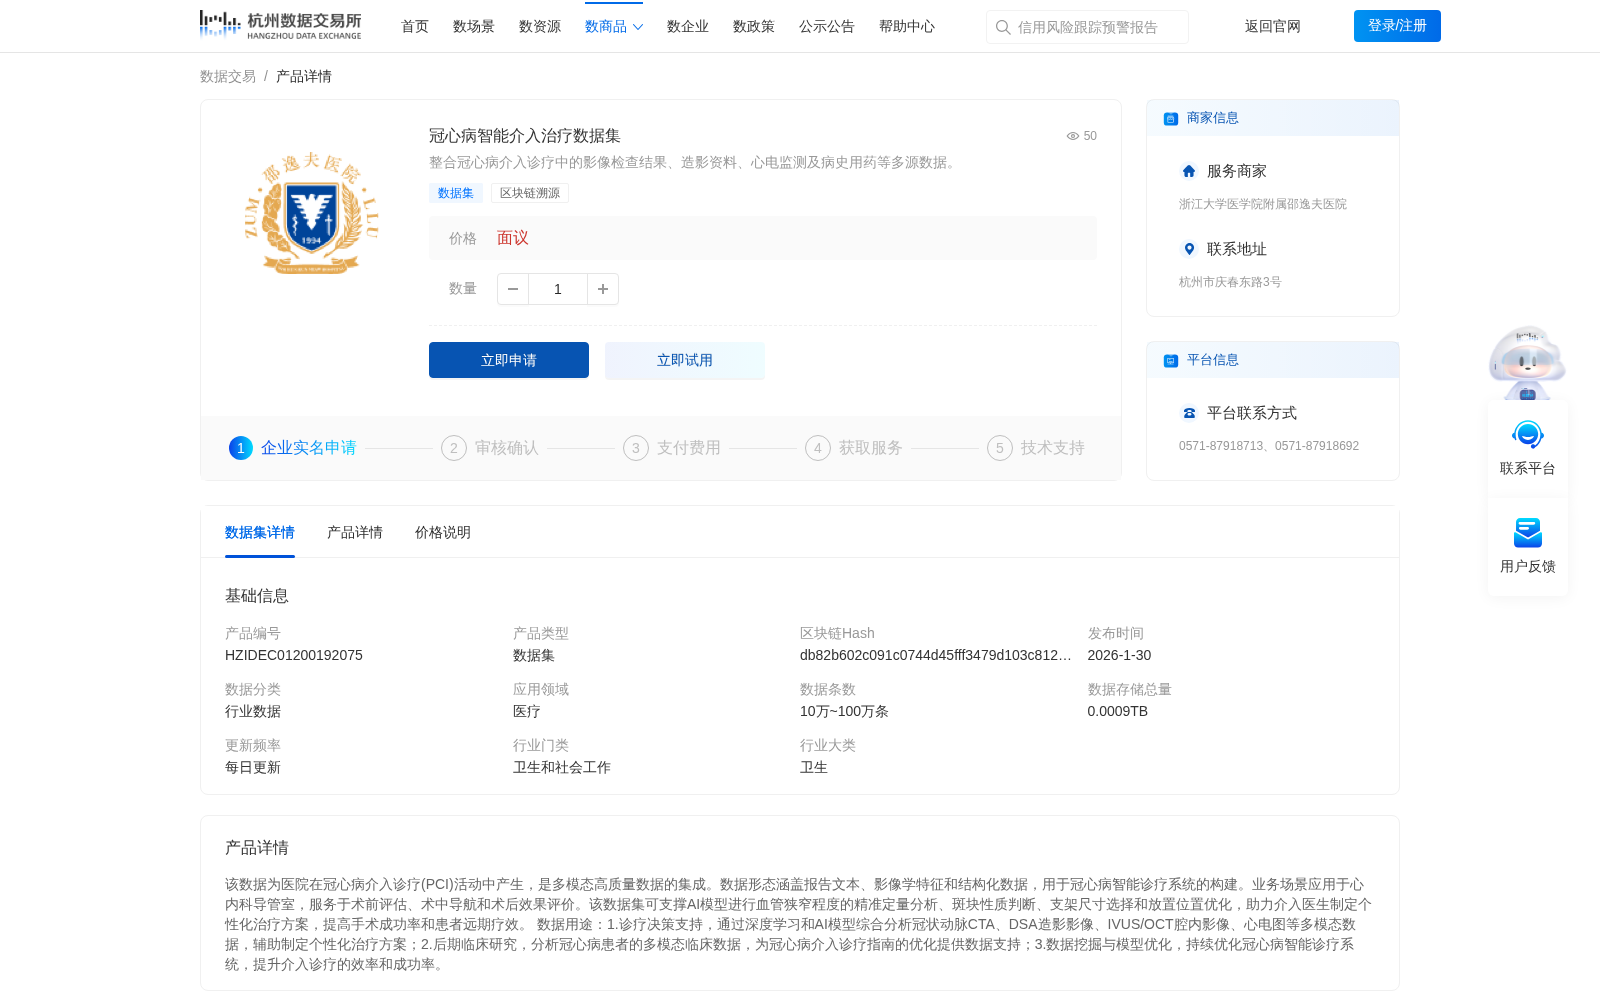Screen dimensions: 1600x1000
Task: Click the 返回官网 link
Action: (x=1273, y=27)
